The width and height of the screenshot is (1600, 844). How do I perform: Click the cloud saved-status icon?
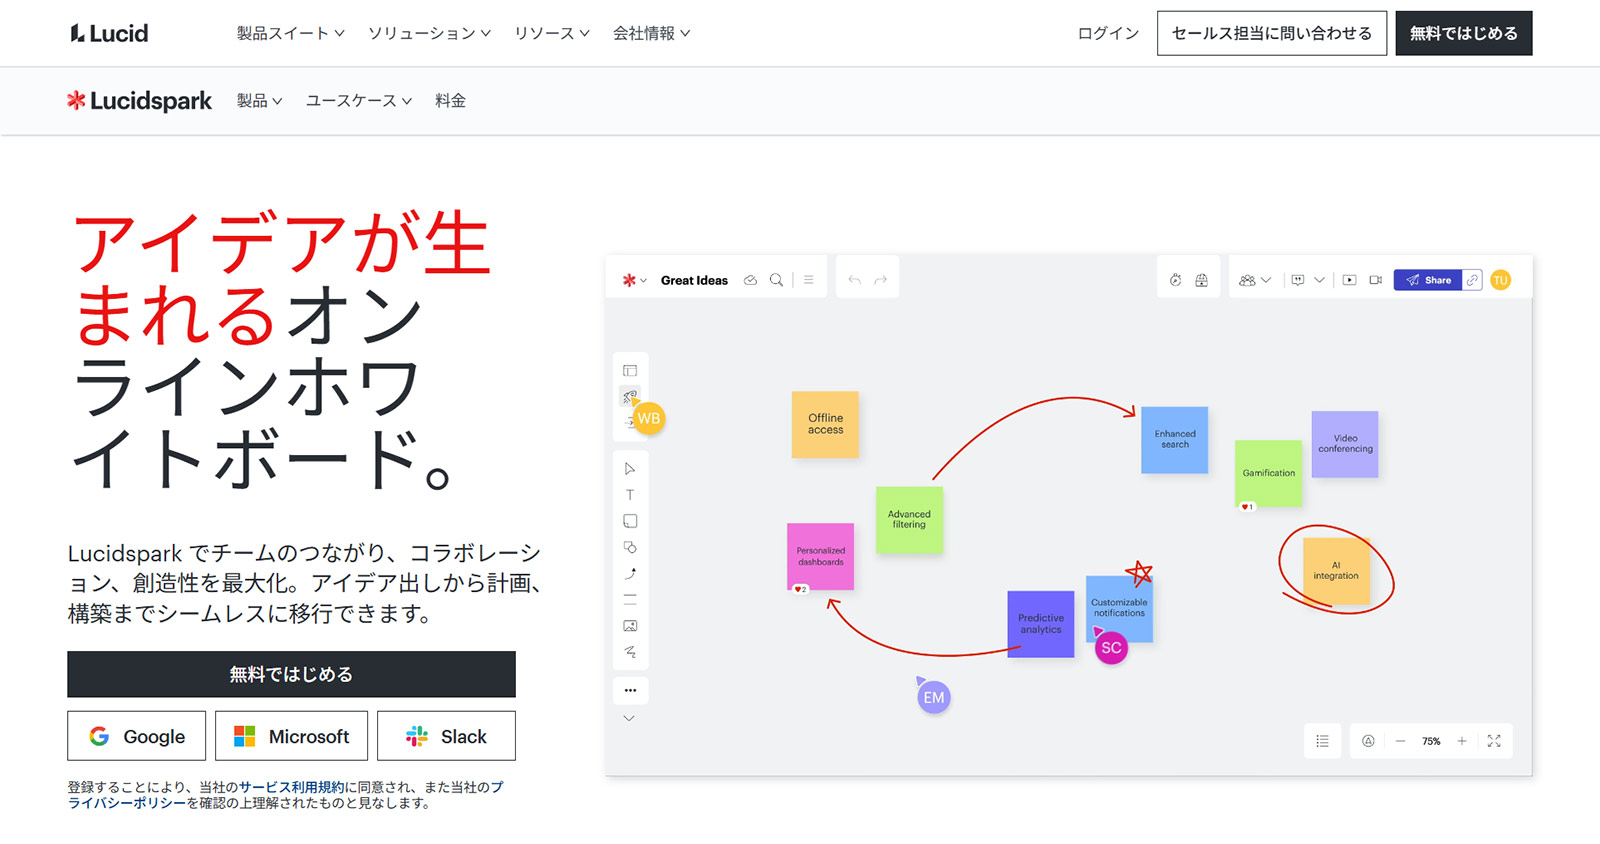click(x=750, y=280)
